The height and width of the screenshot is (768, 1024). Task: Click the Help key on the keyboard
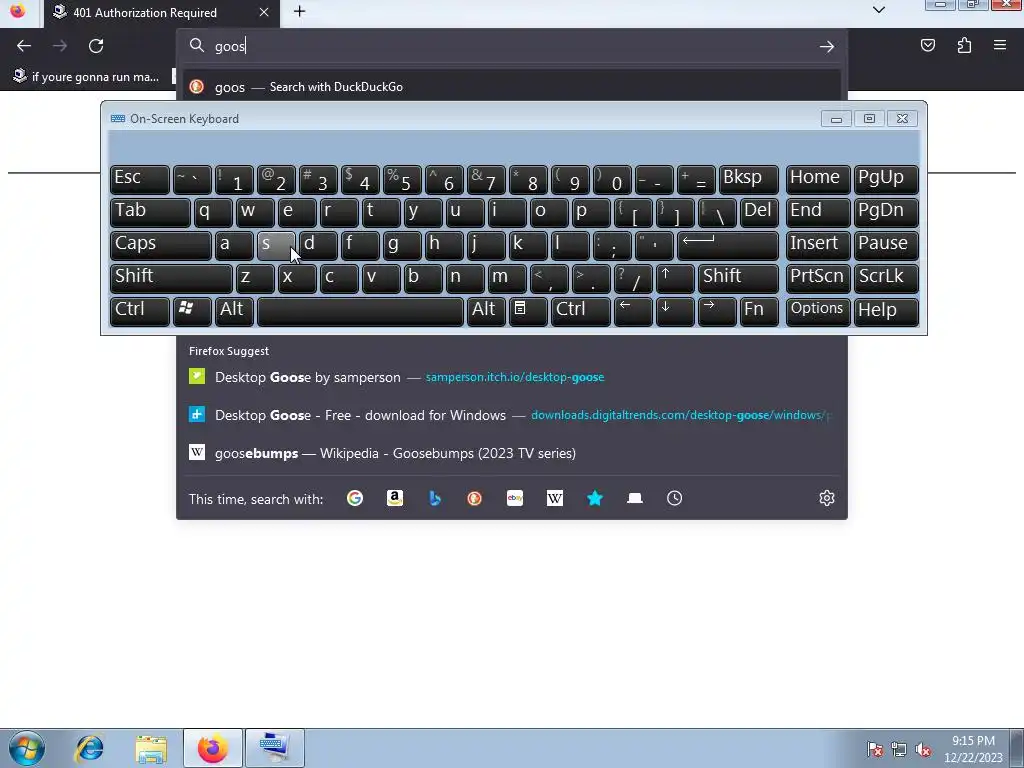pyautogui.click(x=886, y=310)
